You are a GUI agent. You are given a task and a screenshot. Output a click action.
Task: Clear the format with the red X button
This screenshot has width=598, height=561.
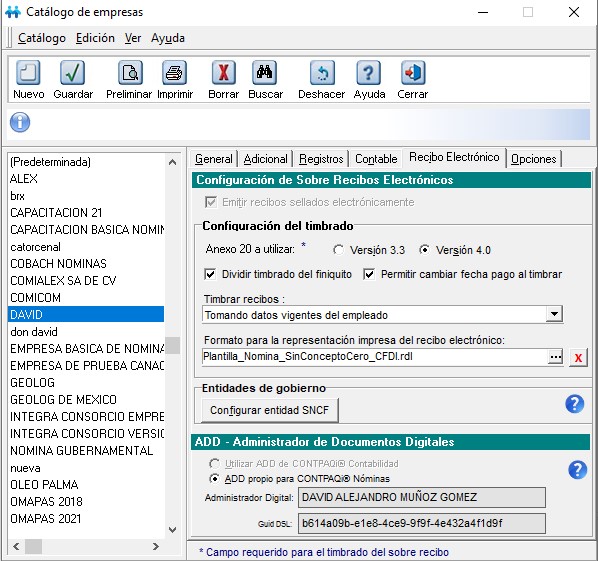pos(578,358)
